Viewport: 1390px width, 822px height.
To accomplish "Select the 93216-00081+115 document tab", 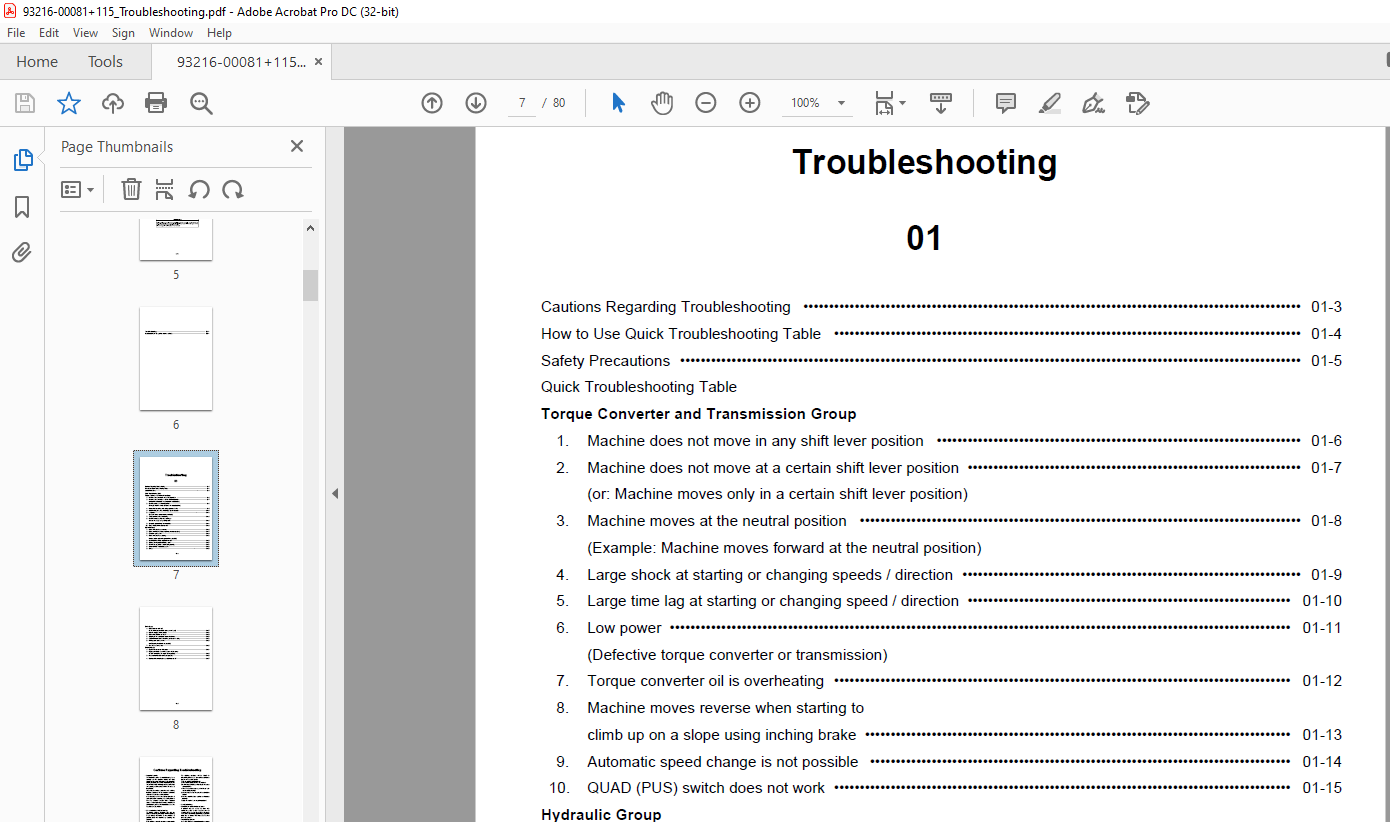I will (241, 61).
